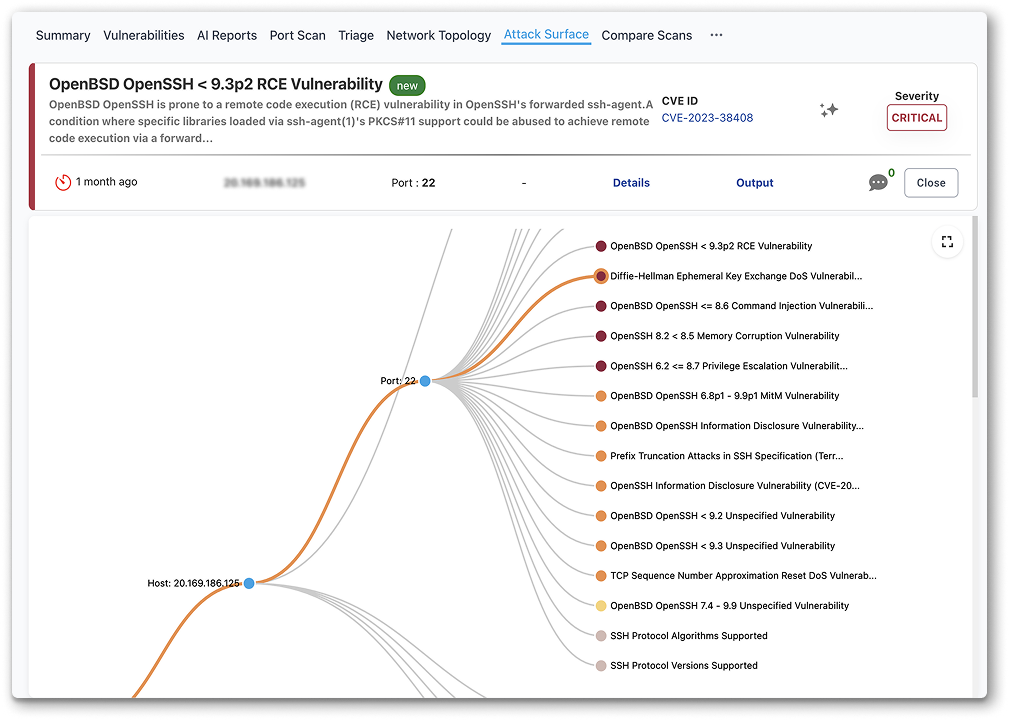Select highlighted Diffie-Hellman Key Exchange DoS node
Screen dimensions: 1009x720
600,276
